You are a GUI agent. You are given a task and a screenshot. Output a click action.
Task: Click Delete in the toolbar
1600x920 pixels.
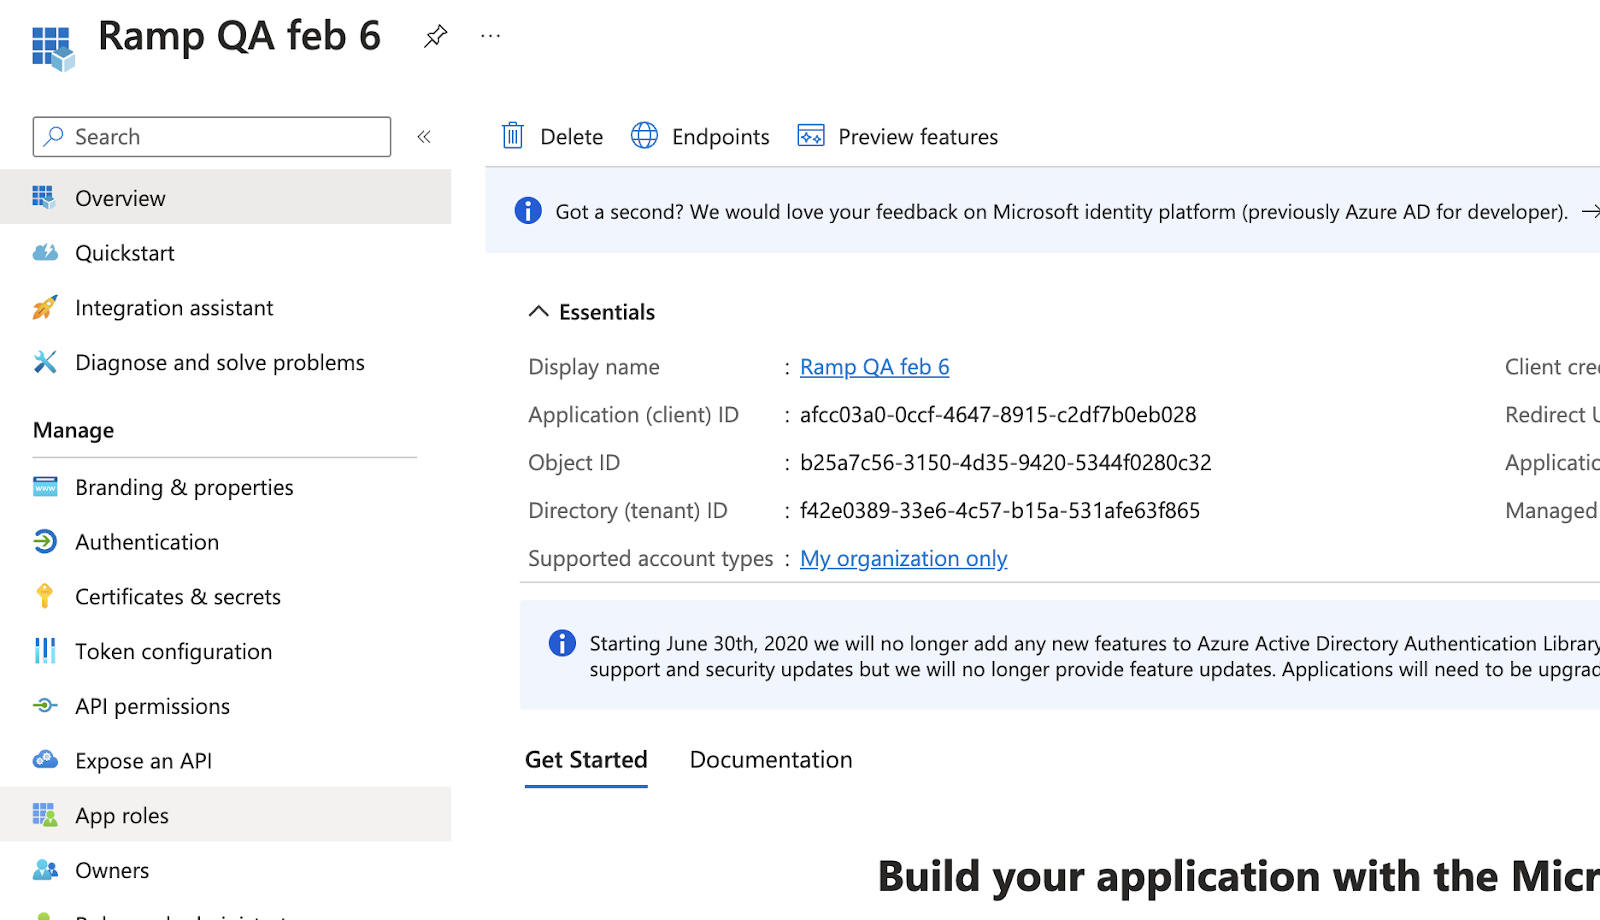pyautogui.click(x=552, y=136)
